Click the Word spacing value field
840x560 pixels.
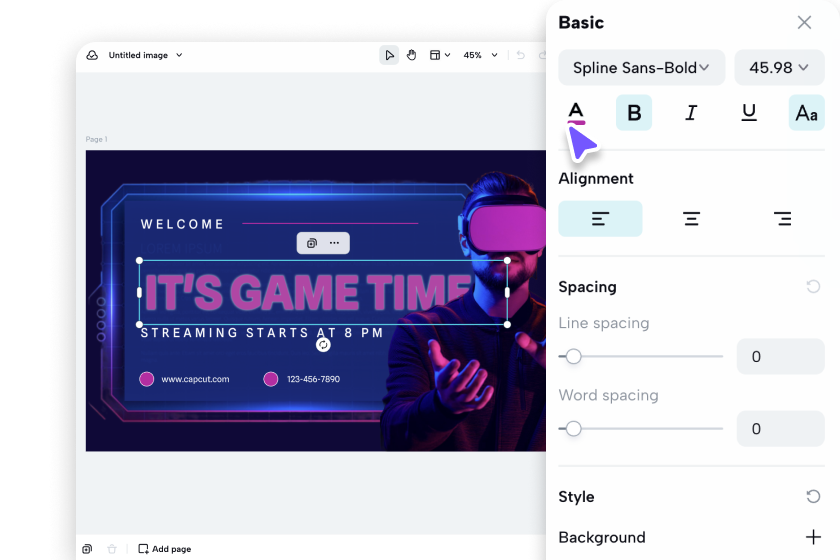coord(781,429)
